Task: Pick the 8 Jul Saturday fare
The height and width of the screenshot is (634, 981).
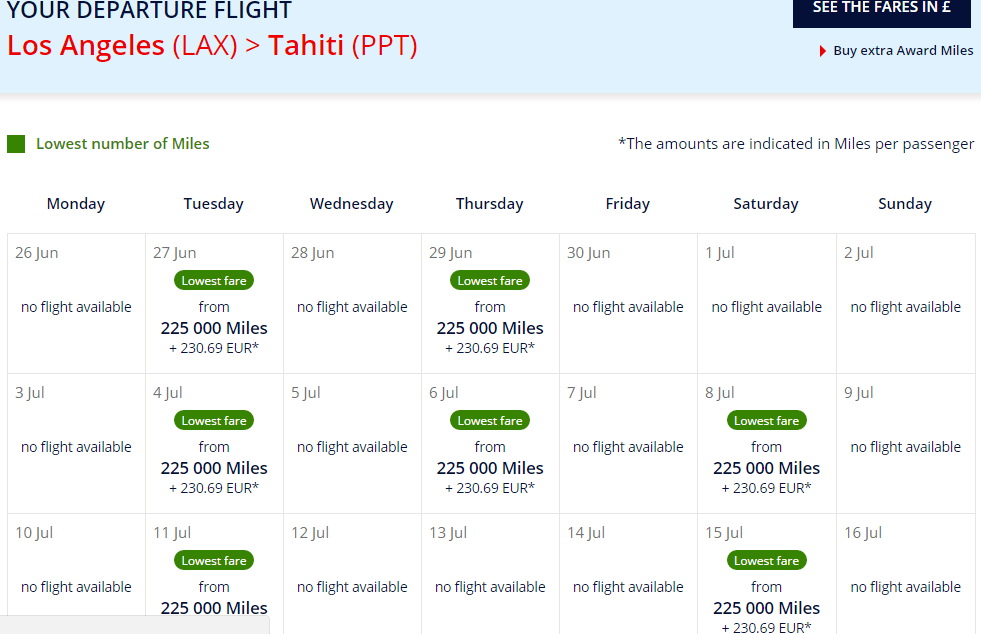Action: tap(766, 444)
